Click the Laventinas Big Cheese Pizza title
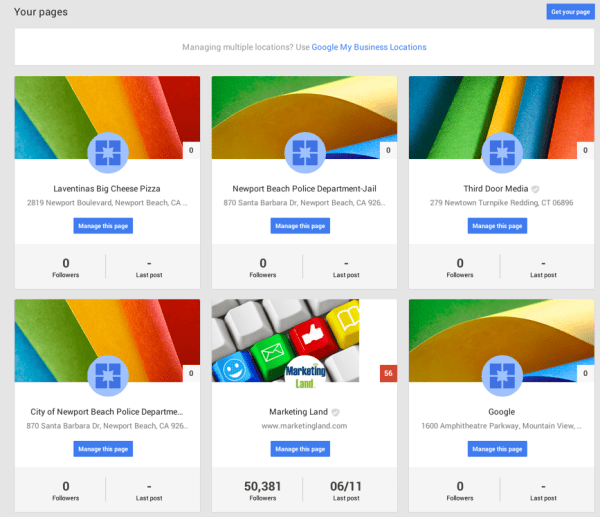This screenshot has height=517, width=600. (x=107, y=189)
